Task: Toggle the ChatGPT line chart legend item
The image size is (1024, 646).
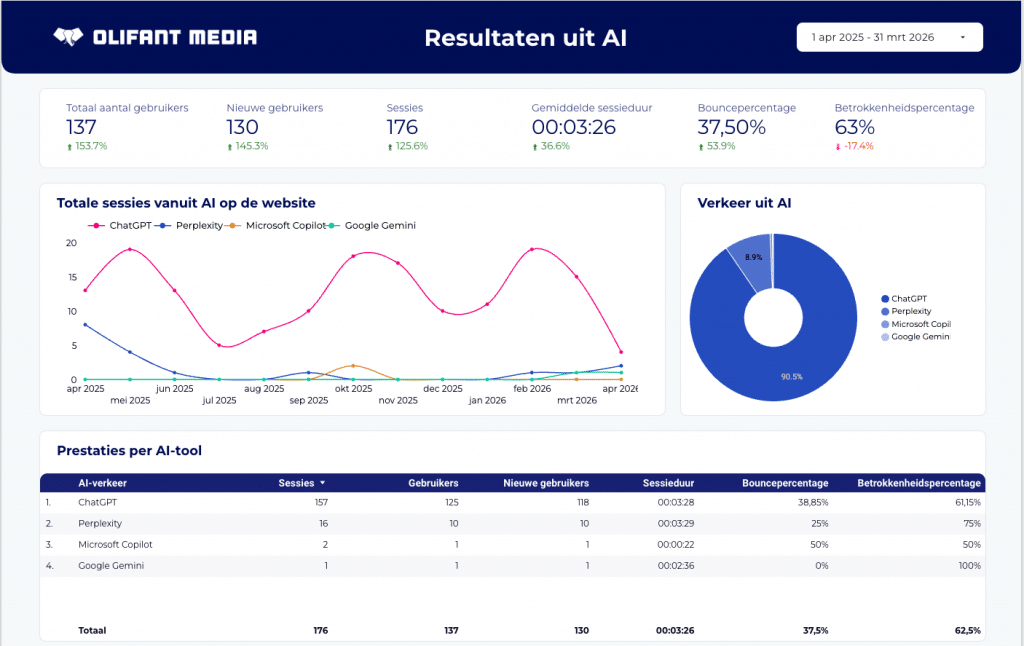Action: (x=123, y=226)
